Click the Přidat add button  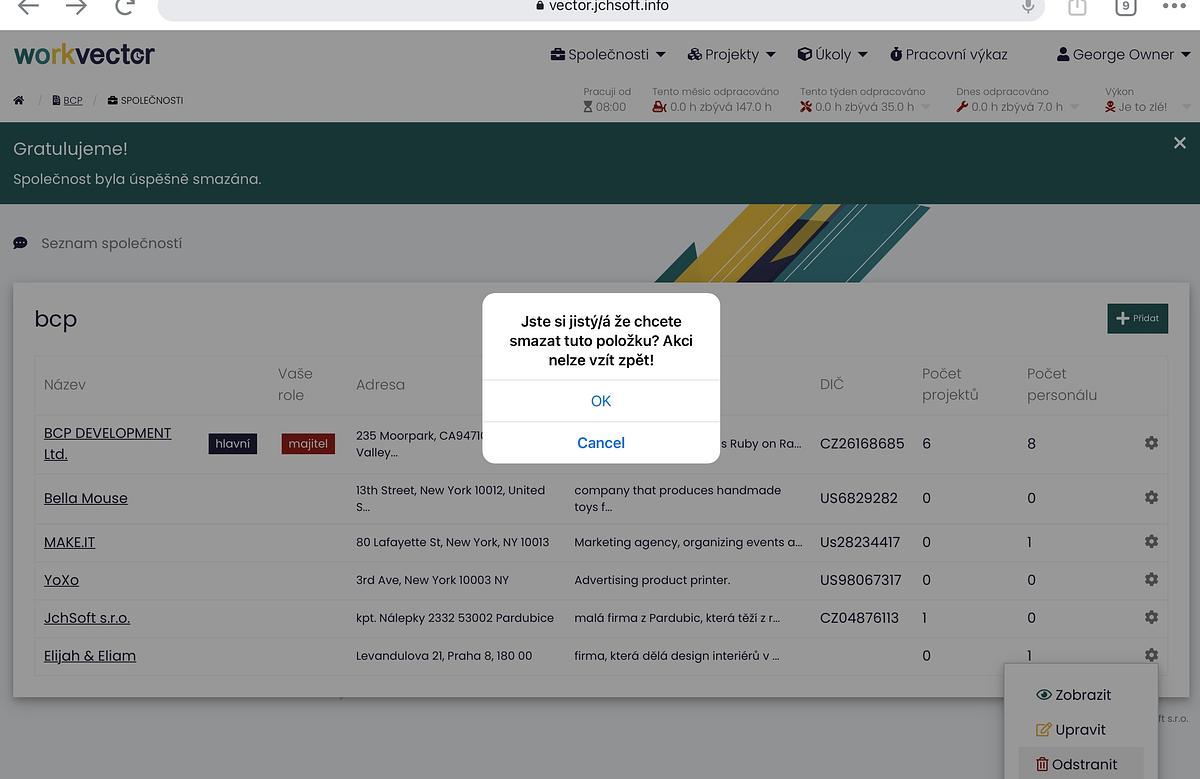[x=1137, y=318]
